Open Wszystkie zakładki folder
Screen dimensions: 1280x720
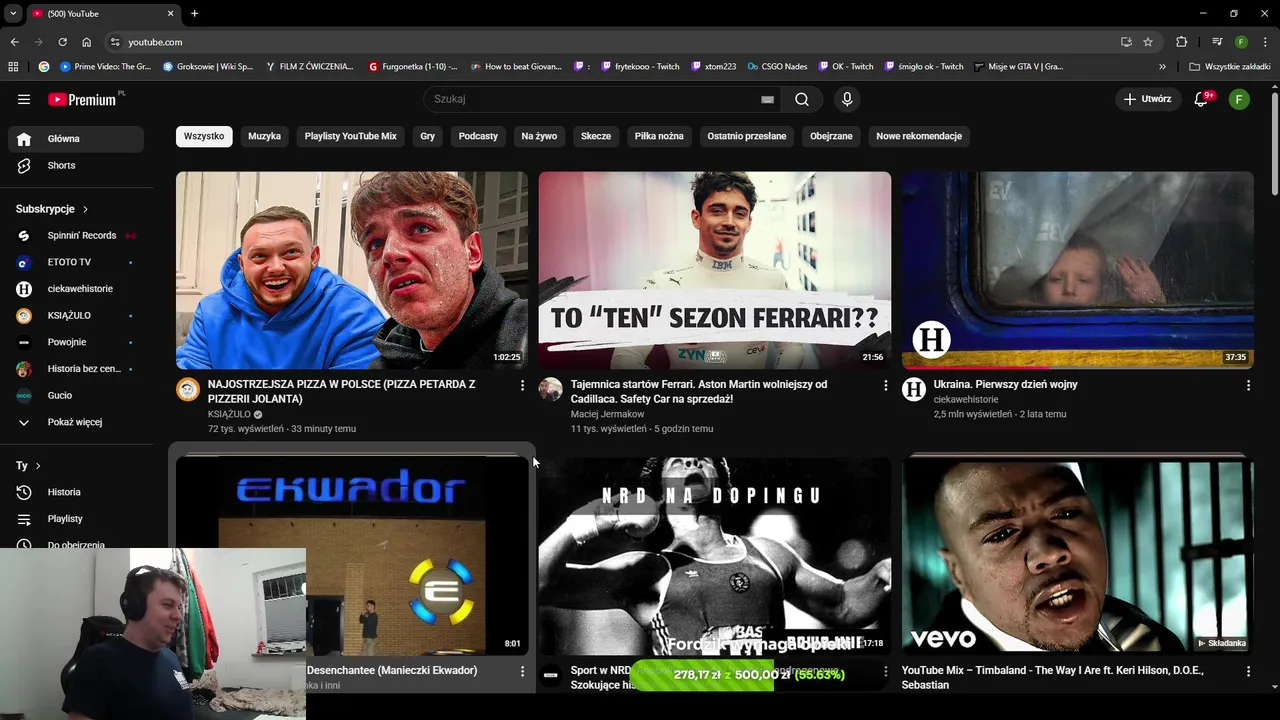[1229, 67]
